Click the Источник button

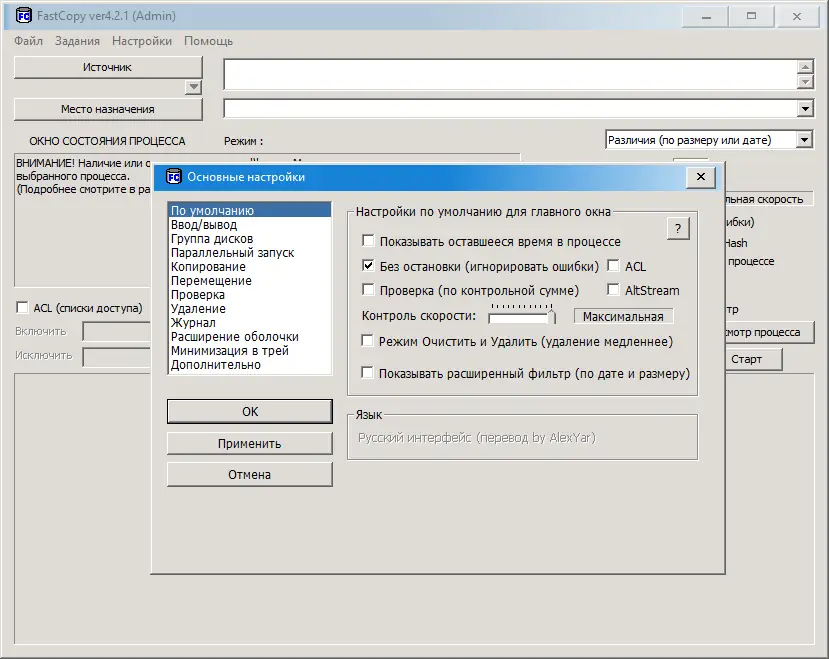tap(108, 67)
